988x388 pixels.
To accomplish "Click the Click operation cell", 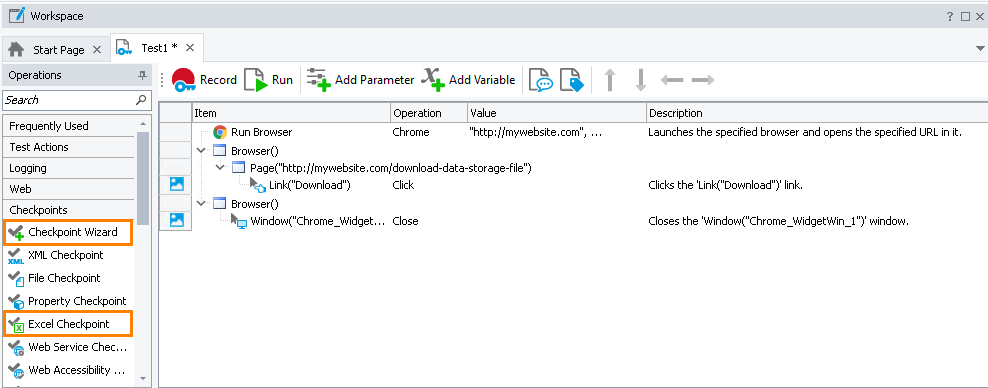I will [x=403, y=185].
